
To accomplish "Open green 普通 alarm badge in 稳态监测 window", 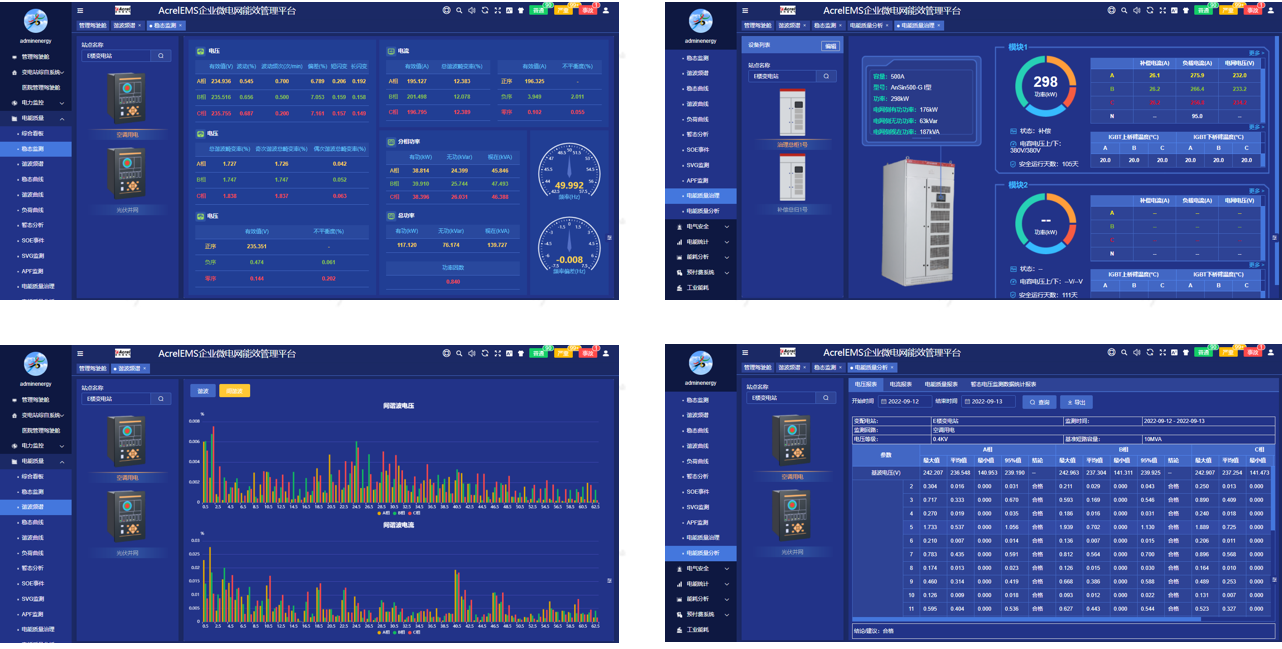I will pyautogui.click(x=539, y=10).
